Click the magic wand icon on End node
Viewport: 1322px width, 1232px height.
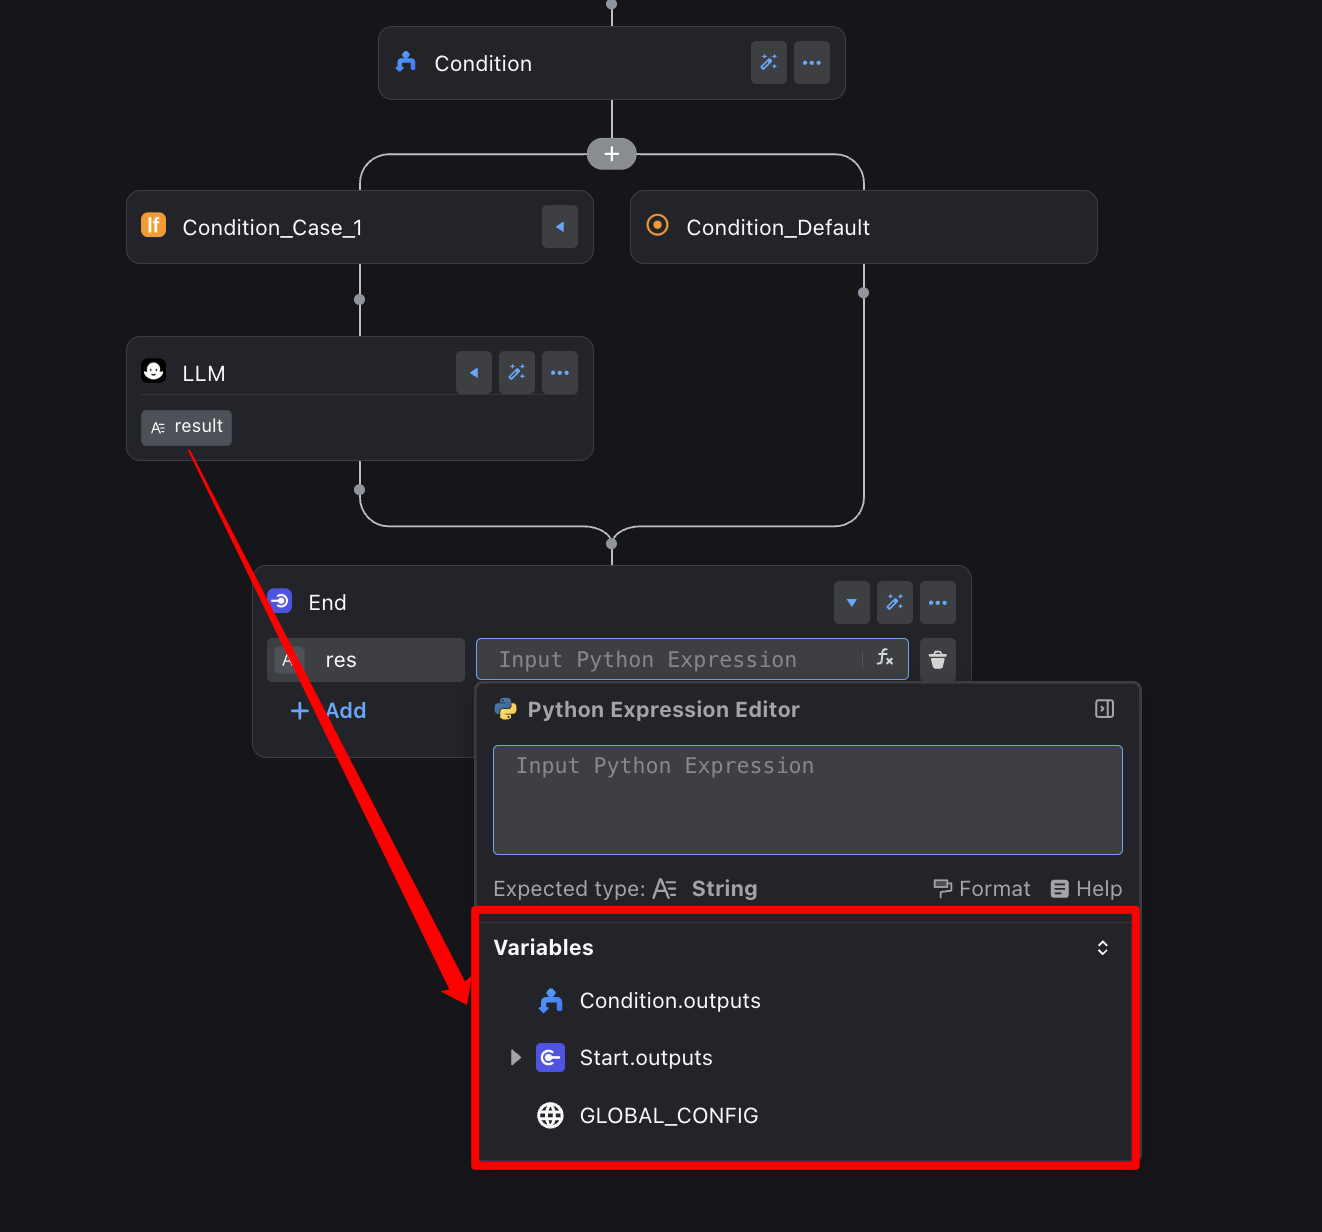[894, 602]
